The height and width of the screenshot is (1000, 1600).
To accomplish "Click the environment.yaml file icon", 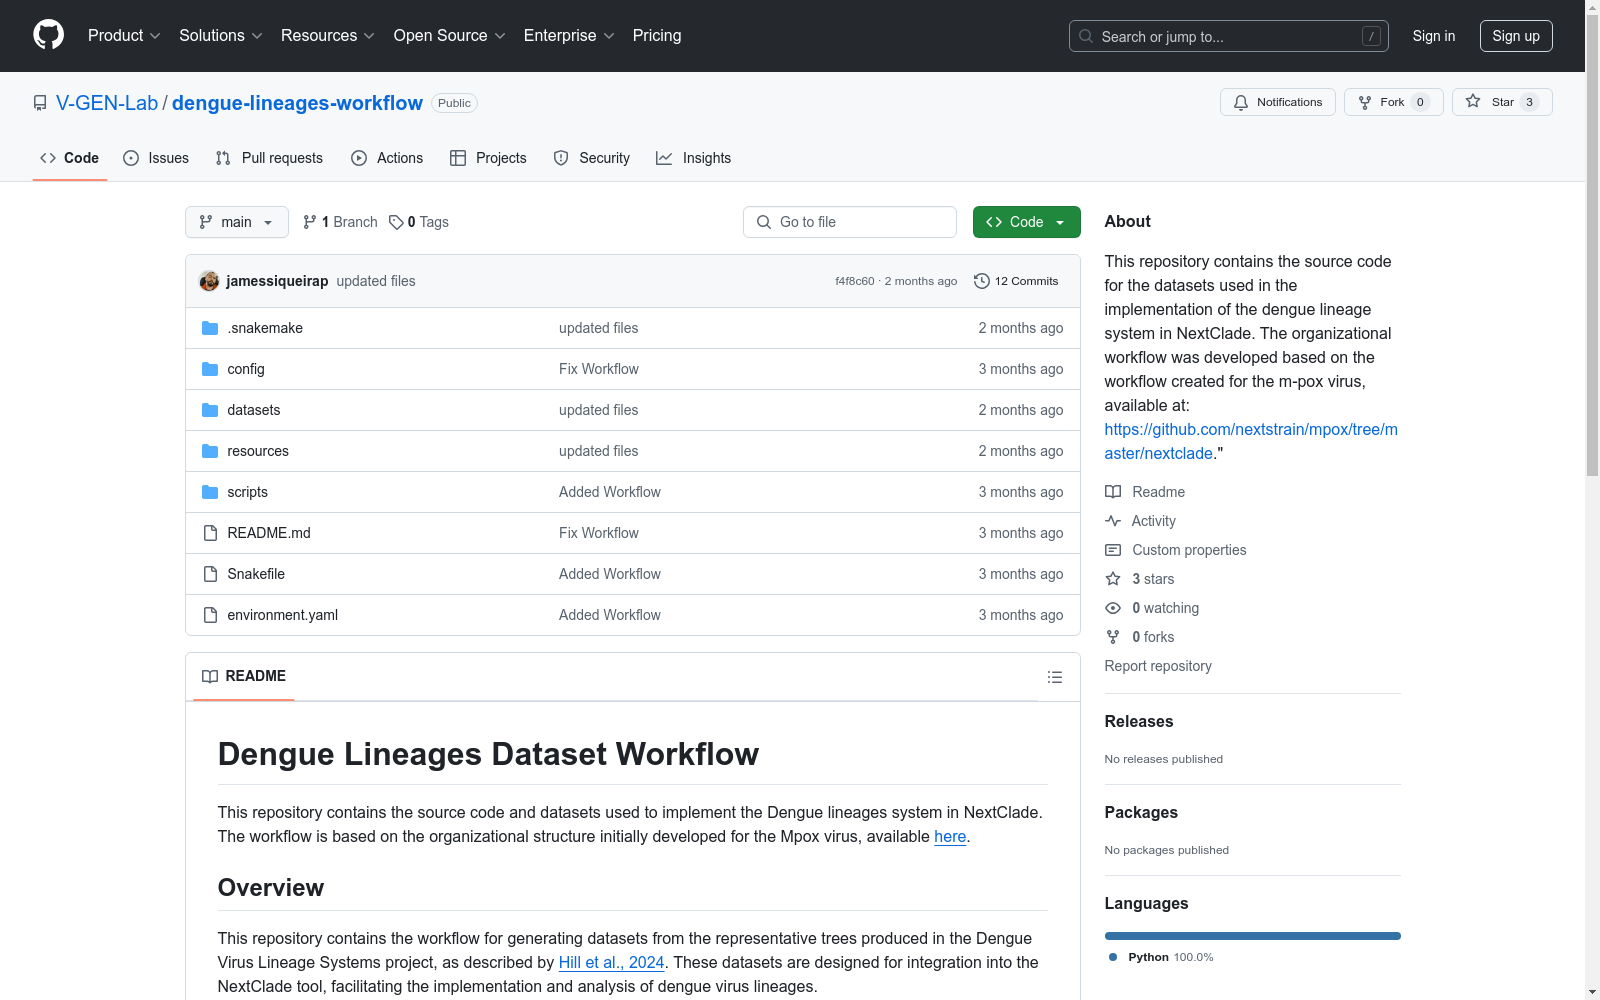I will (x=210, y=615).
